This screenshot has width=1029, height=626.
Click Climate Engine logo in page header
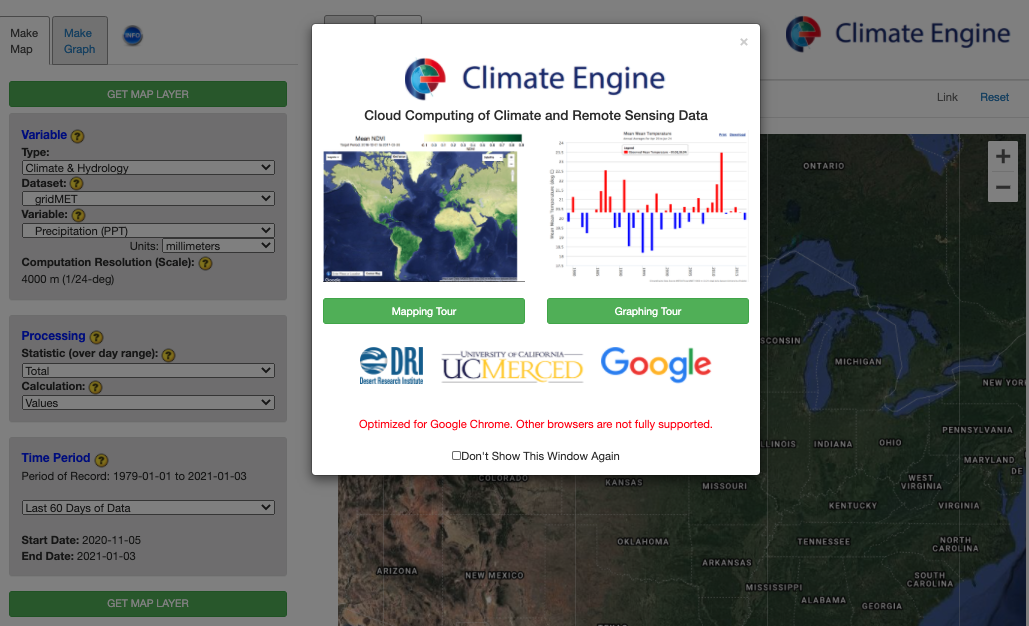pos(898,33)
